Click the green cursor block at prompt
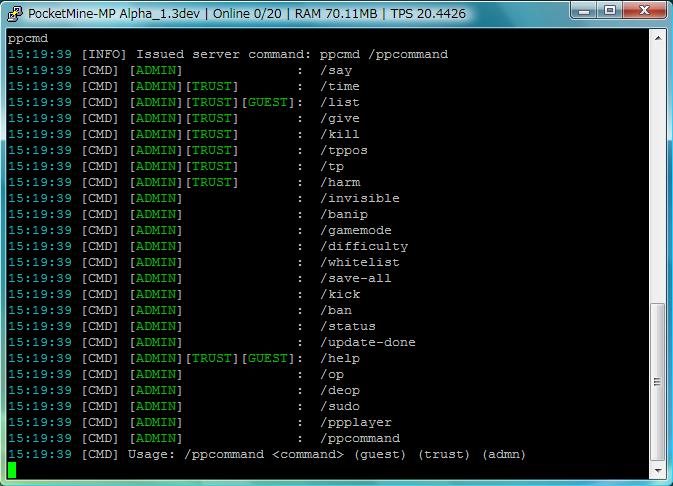Screen dimensions: 673x486 click(12, 470)
